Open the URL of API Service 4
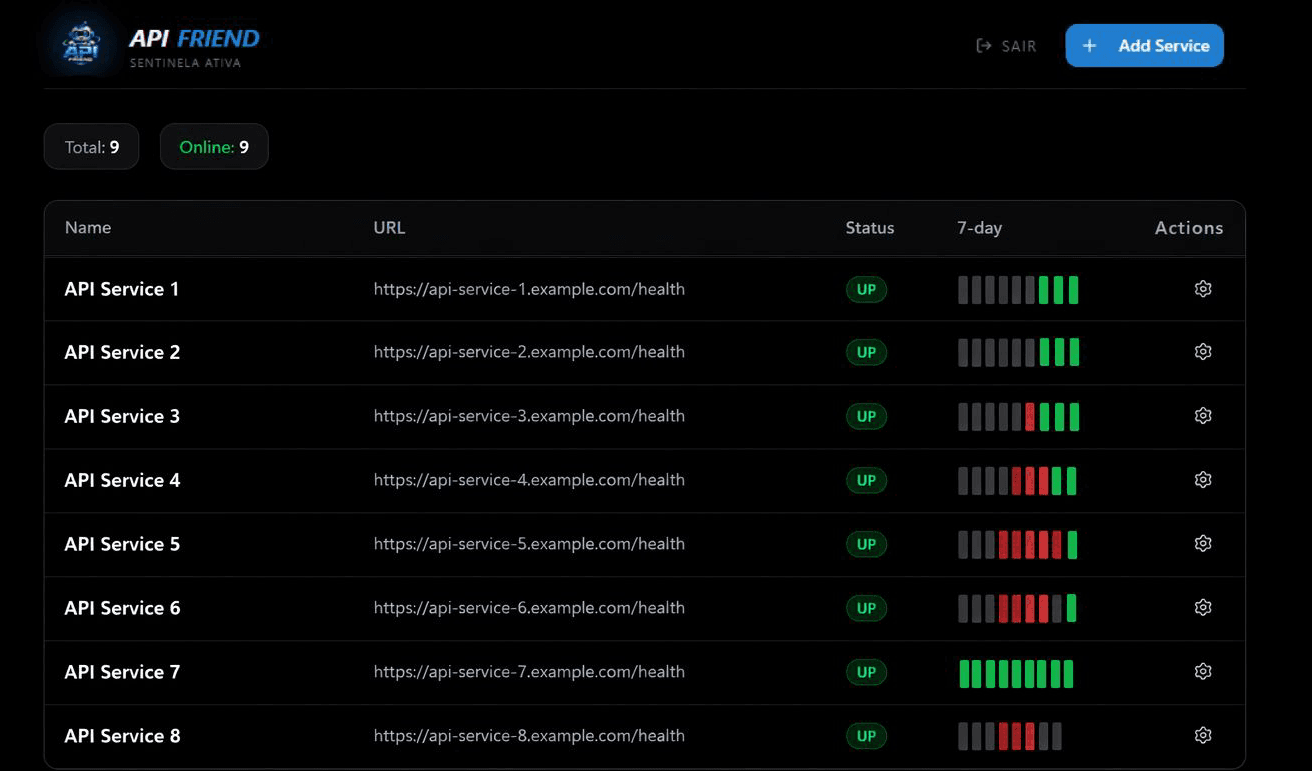1312x771 pixels. click(528, 480)
